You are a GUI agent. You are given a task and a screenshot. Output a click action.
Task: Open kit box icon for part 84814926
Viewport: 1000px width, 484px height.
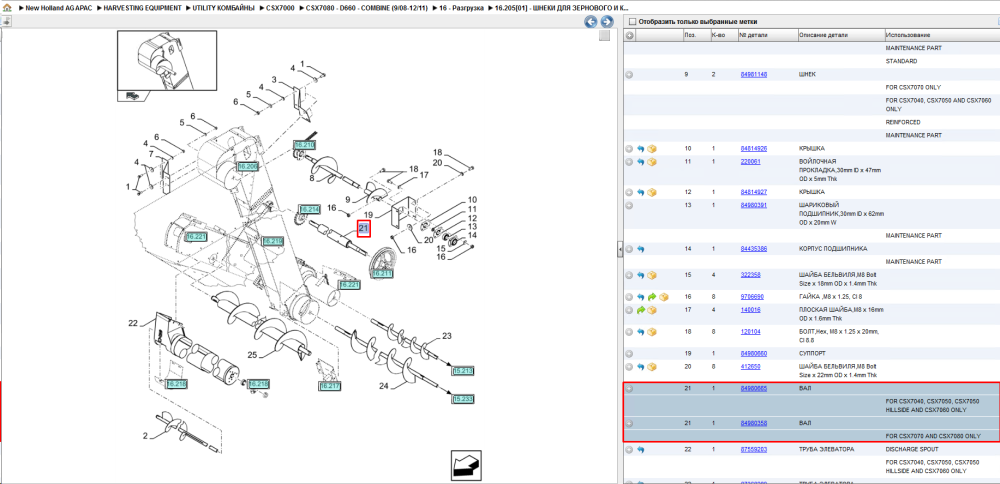tap(652, 149)
